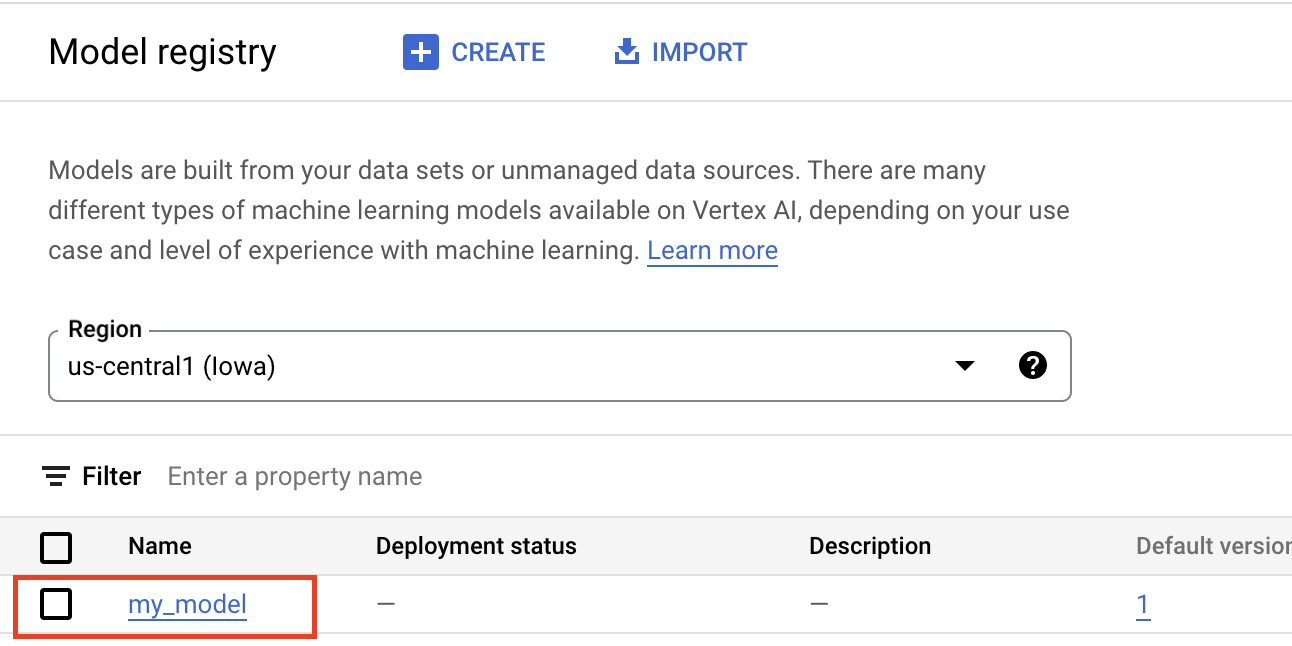Check the select-all checkbox in table header
The width and height of the screenshot is (1292, 646).
(56, 547)
